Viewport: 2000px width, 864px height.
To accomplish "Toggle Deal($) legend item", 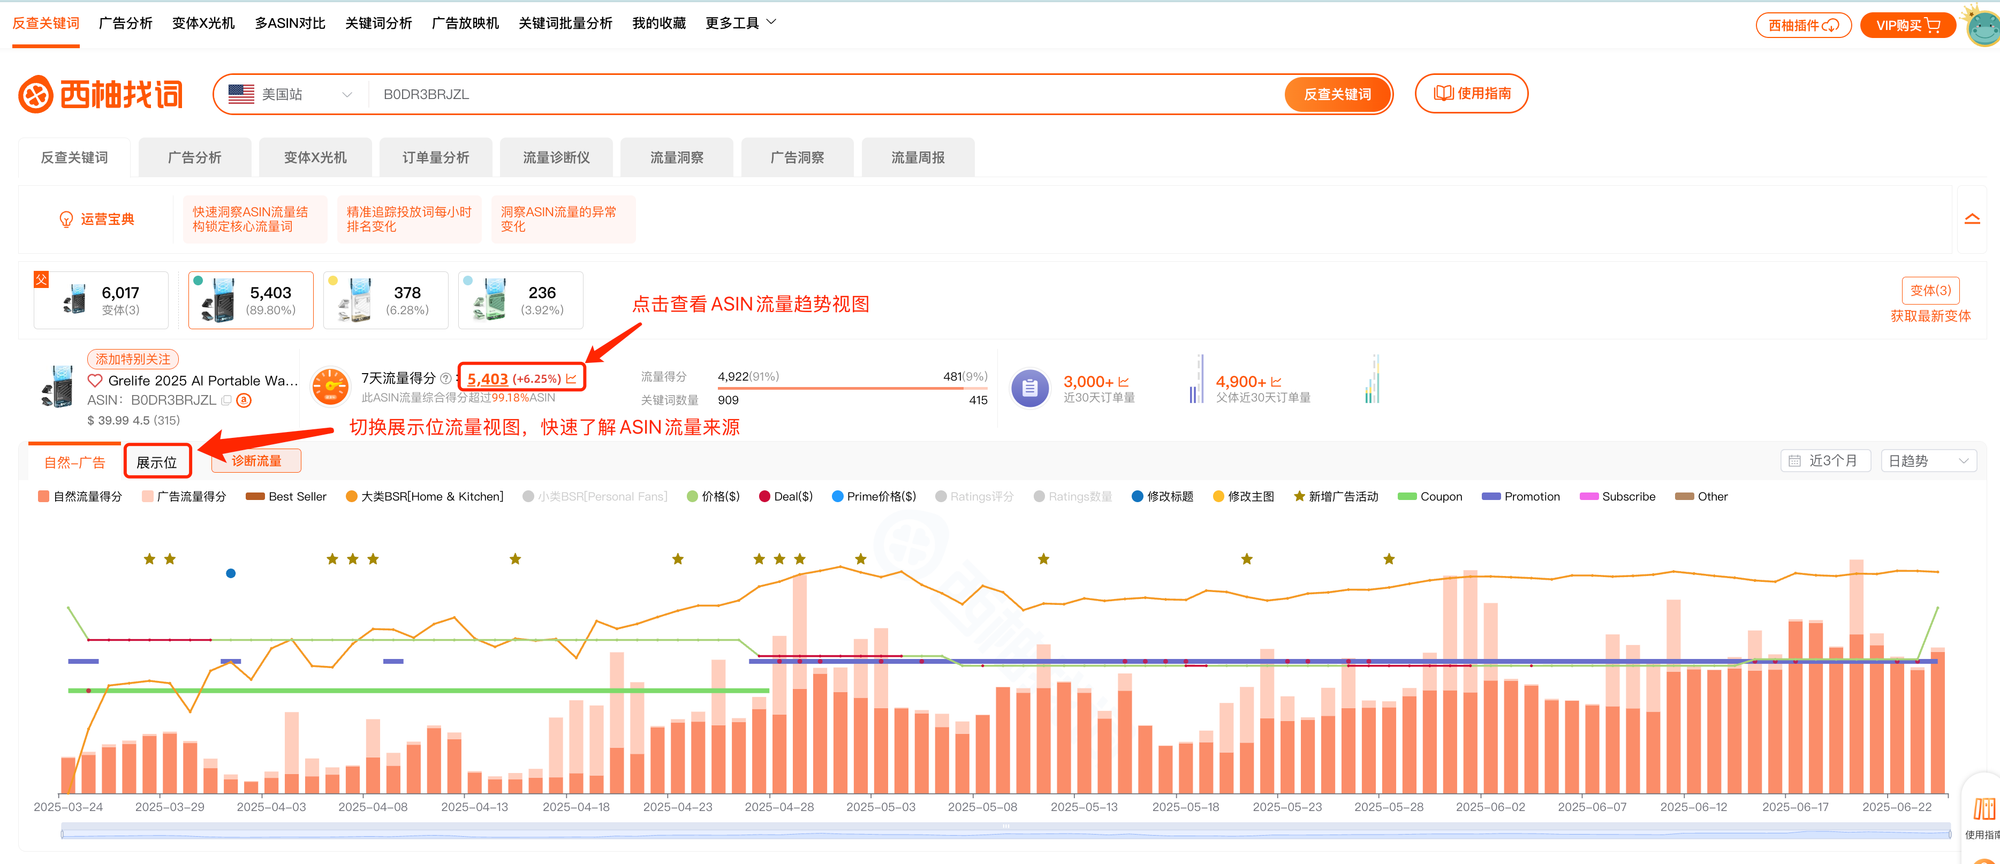I will (x=786, y=496).
